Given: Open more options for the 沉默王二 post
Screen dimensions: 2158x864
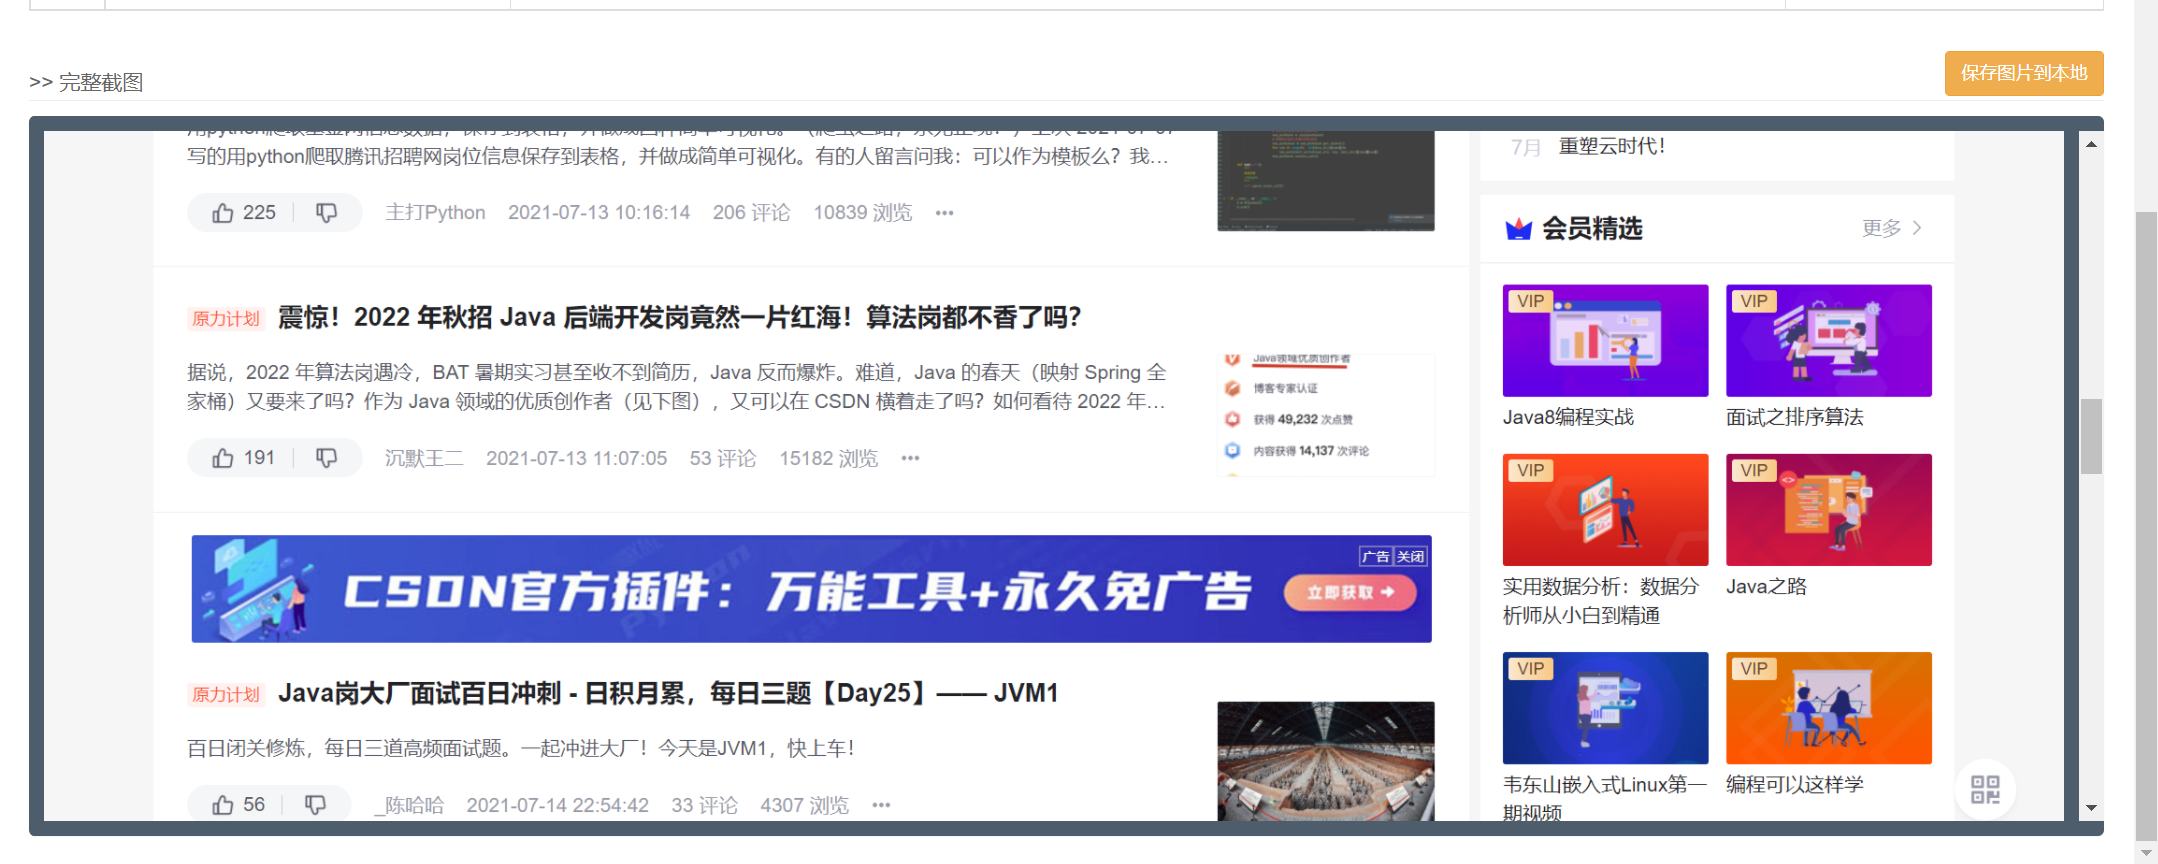Looking at the screenshot, I should pos(910,458).
